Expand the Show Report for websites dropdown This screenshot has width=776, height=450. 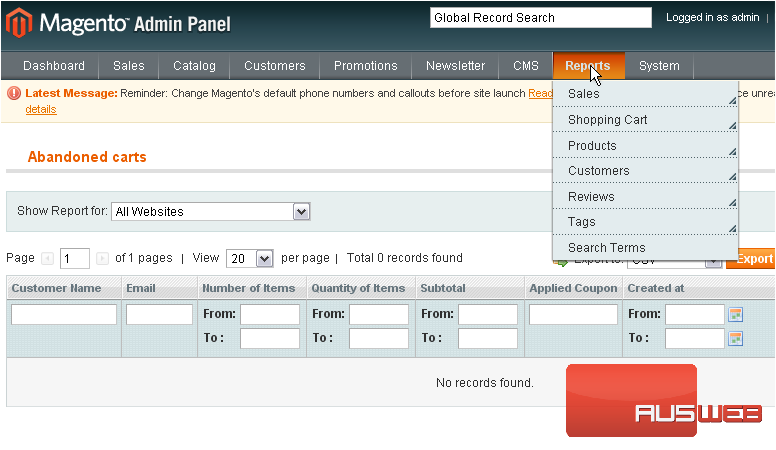point(301,211)
